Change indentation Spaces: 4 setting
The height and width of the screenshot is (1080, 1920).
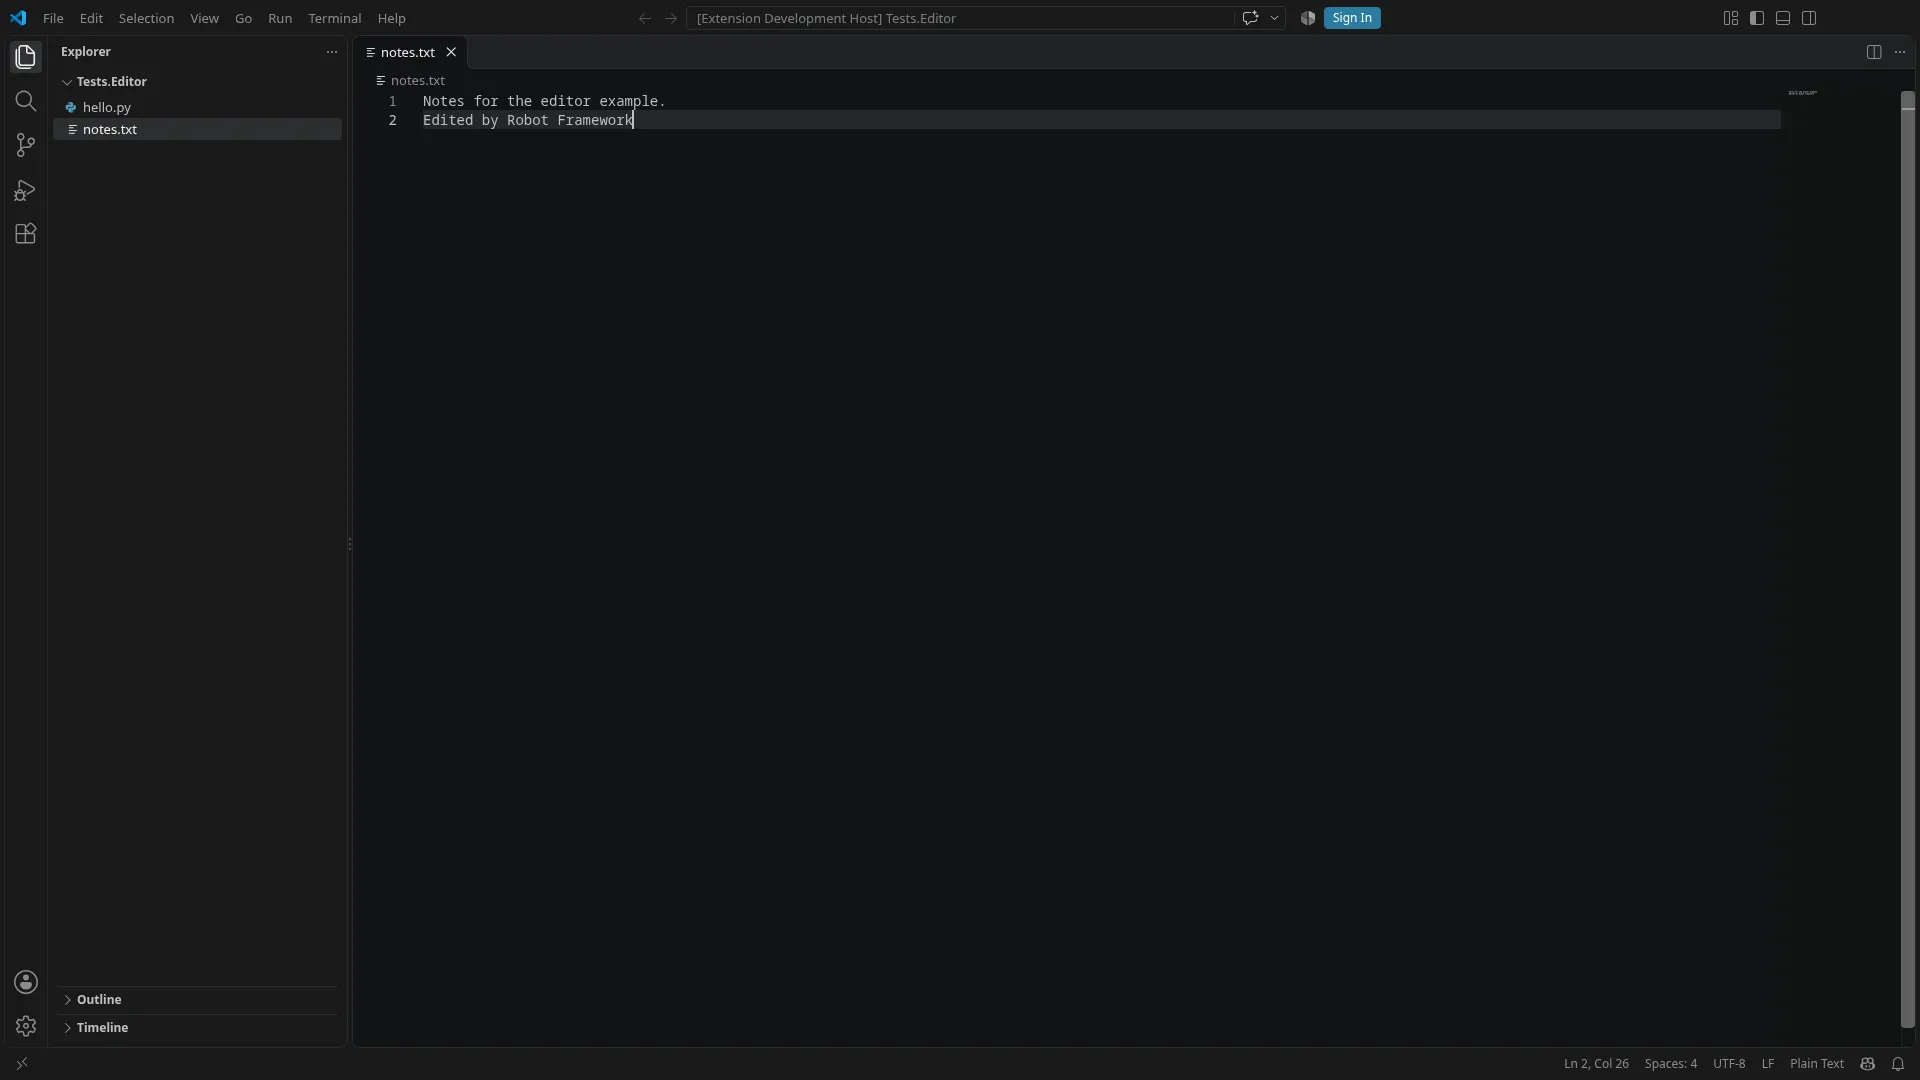click(1670, 1064)
